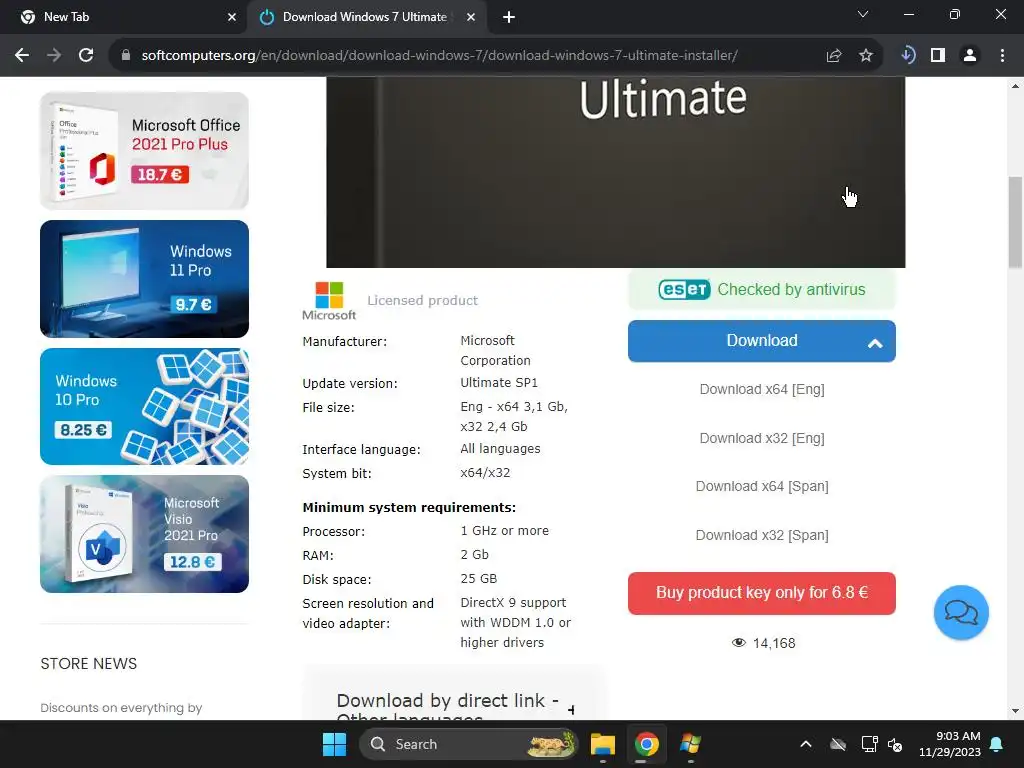Click the Licensed product text
The image size is (1024, 768).
(x=423, y=300)
